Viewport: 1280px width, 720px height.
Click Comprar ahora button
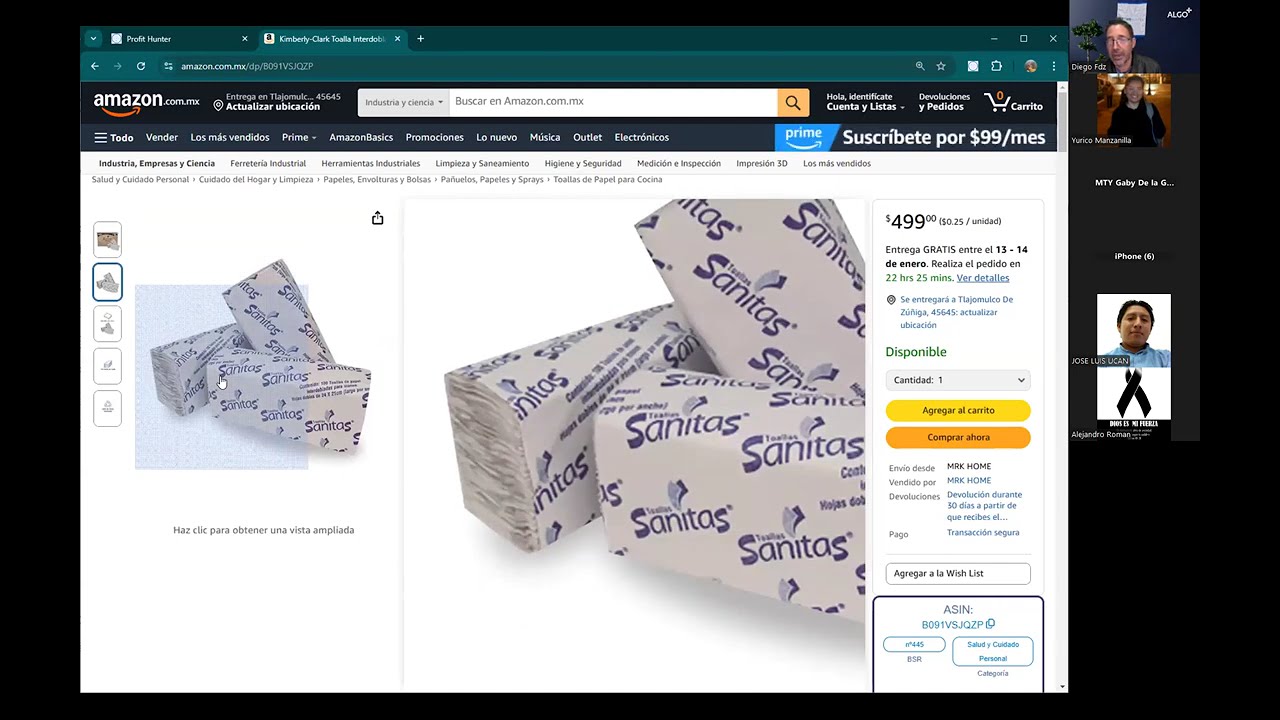(x=958, y=437)
